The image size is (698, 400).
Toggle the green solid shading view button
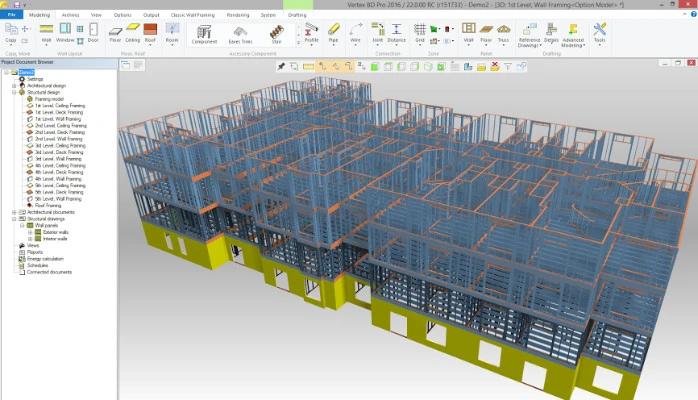coord(375,67)
